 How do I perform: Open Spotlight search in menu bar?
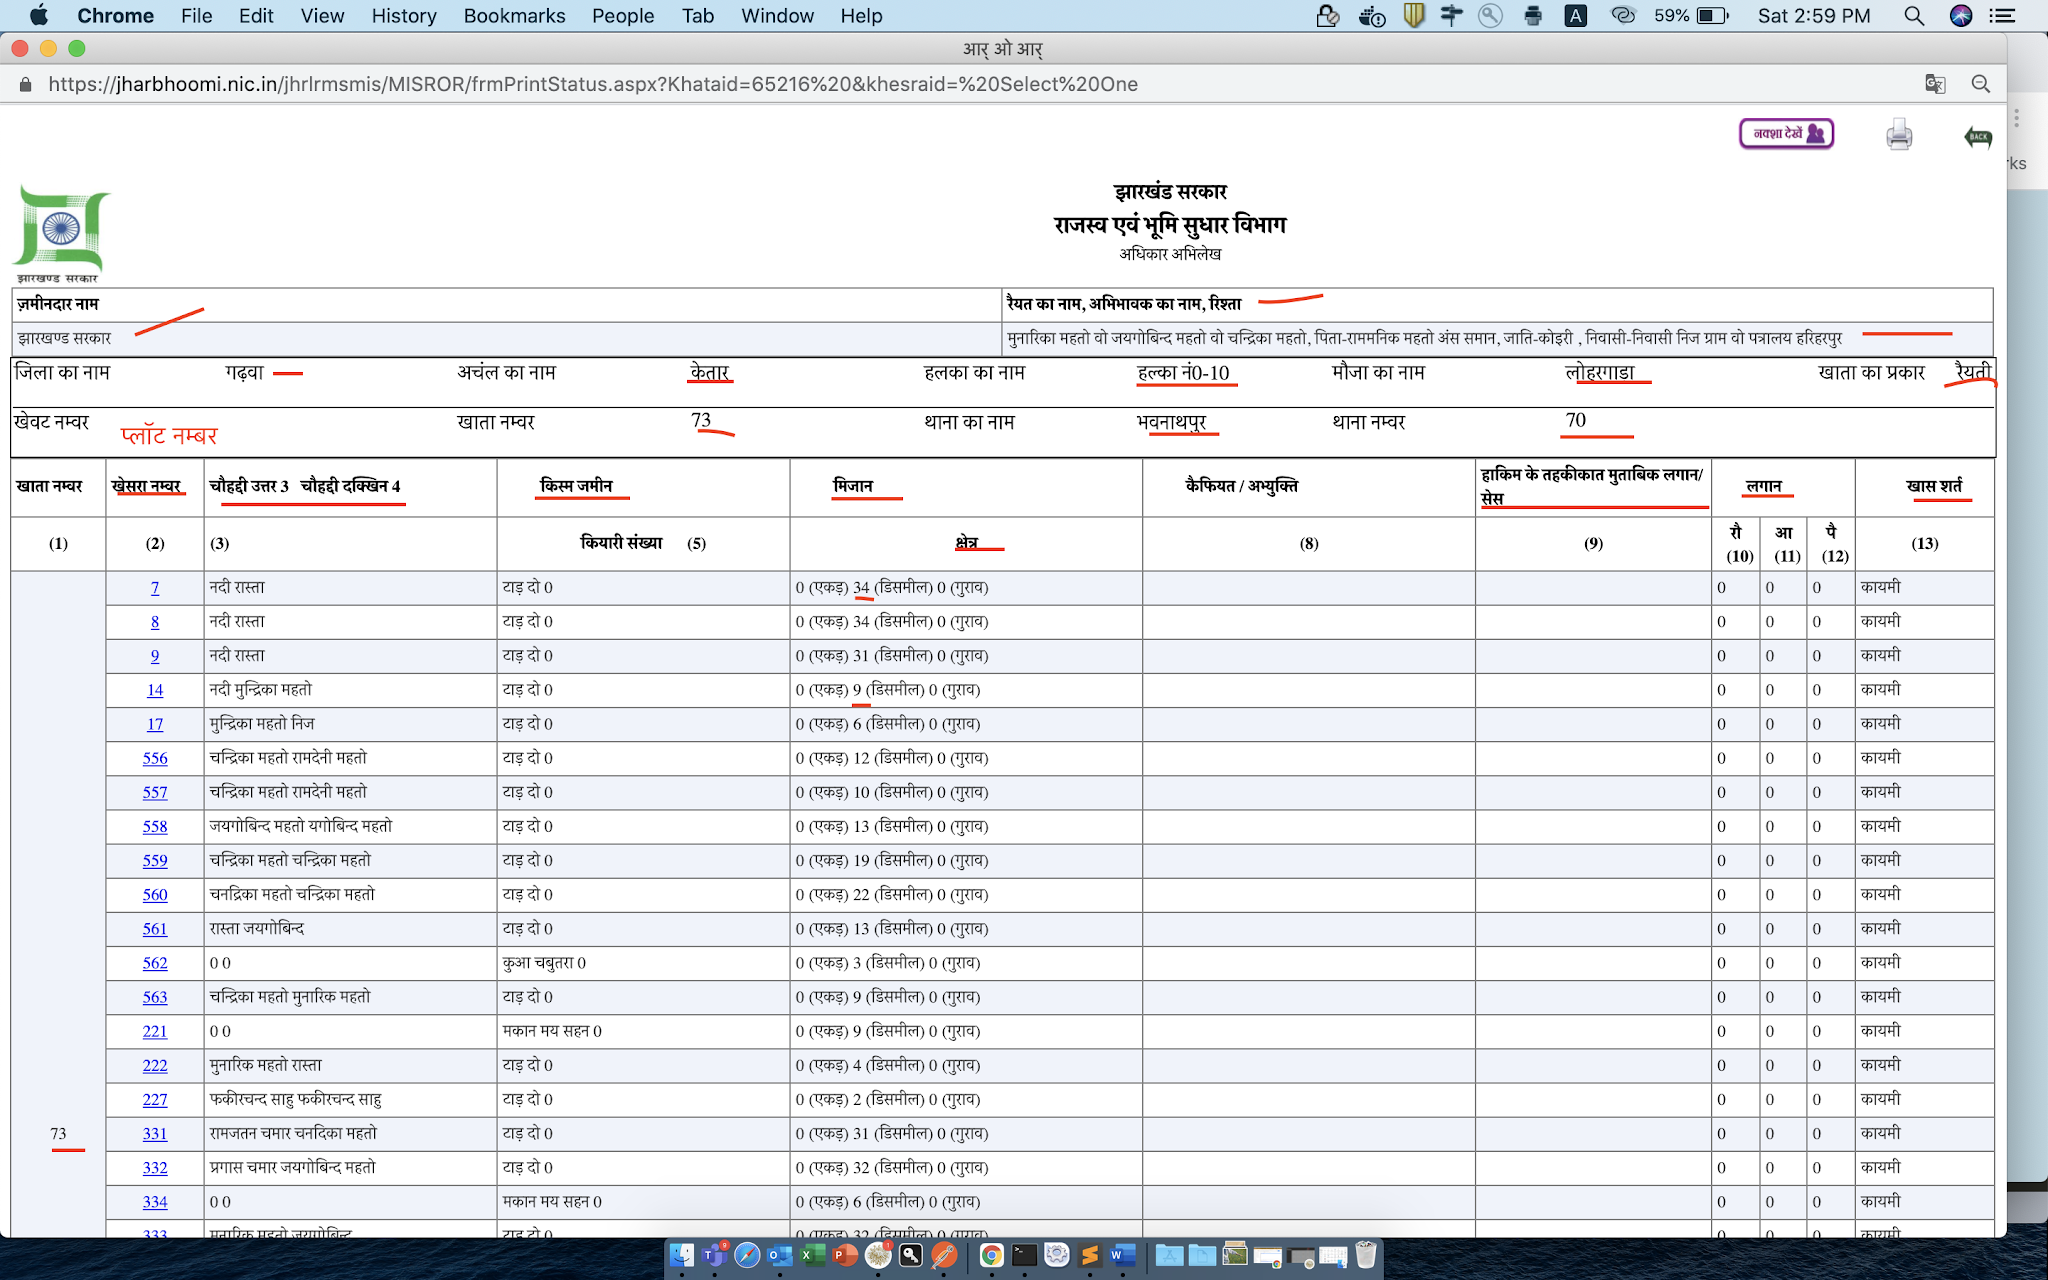click(1913, 16)
